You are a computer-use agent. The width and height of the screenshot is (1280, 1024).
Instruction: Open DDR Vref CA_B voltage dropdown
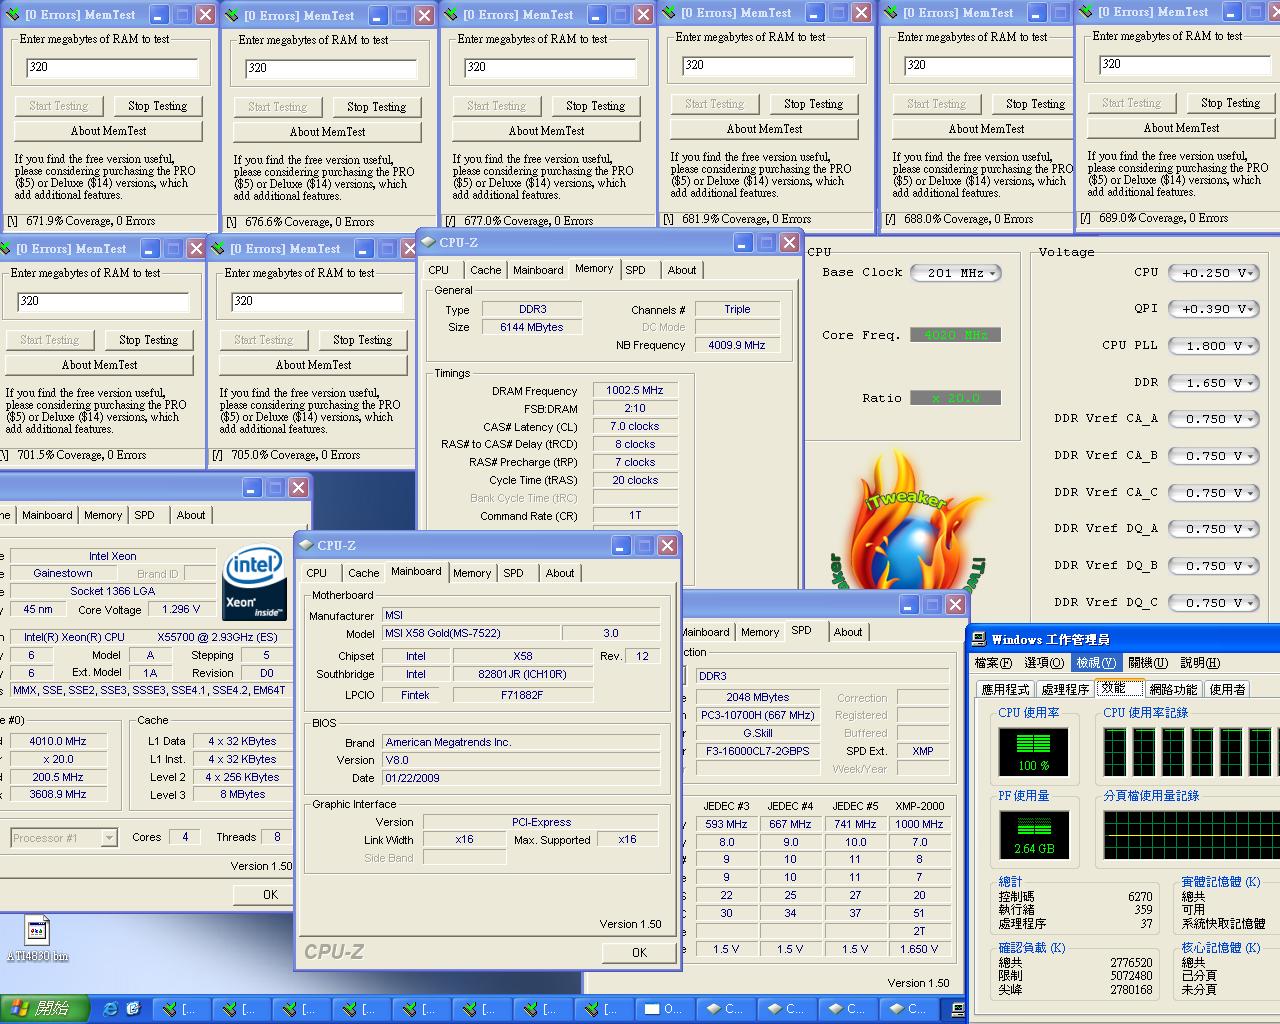[1213, 456]
